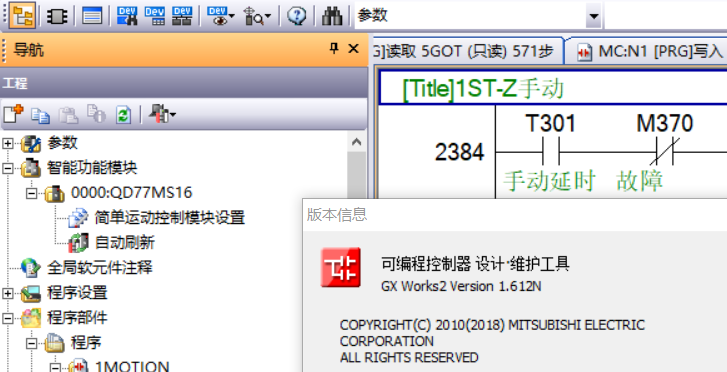This screenshot has width=727, height=372.
Task: Click the T301 contact in the ladder
Action: coord(551,152)
